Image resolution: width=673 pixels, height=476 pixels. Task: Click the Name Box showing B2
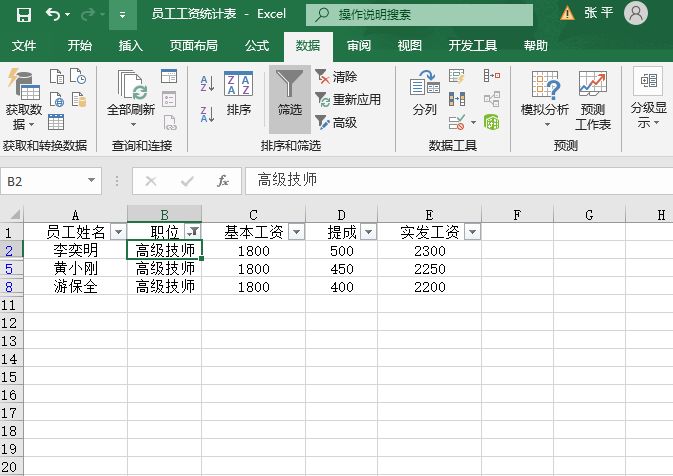[x=44, y=181]
